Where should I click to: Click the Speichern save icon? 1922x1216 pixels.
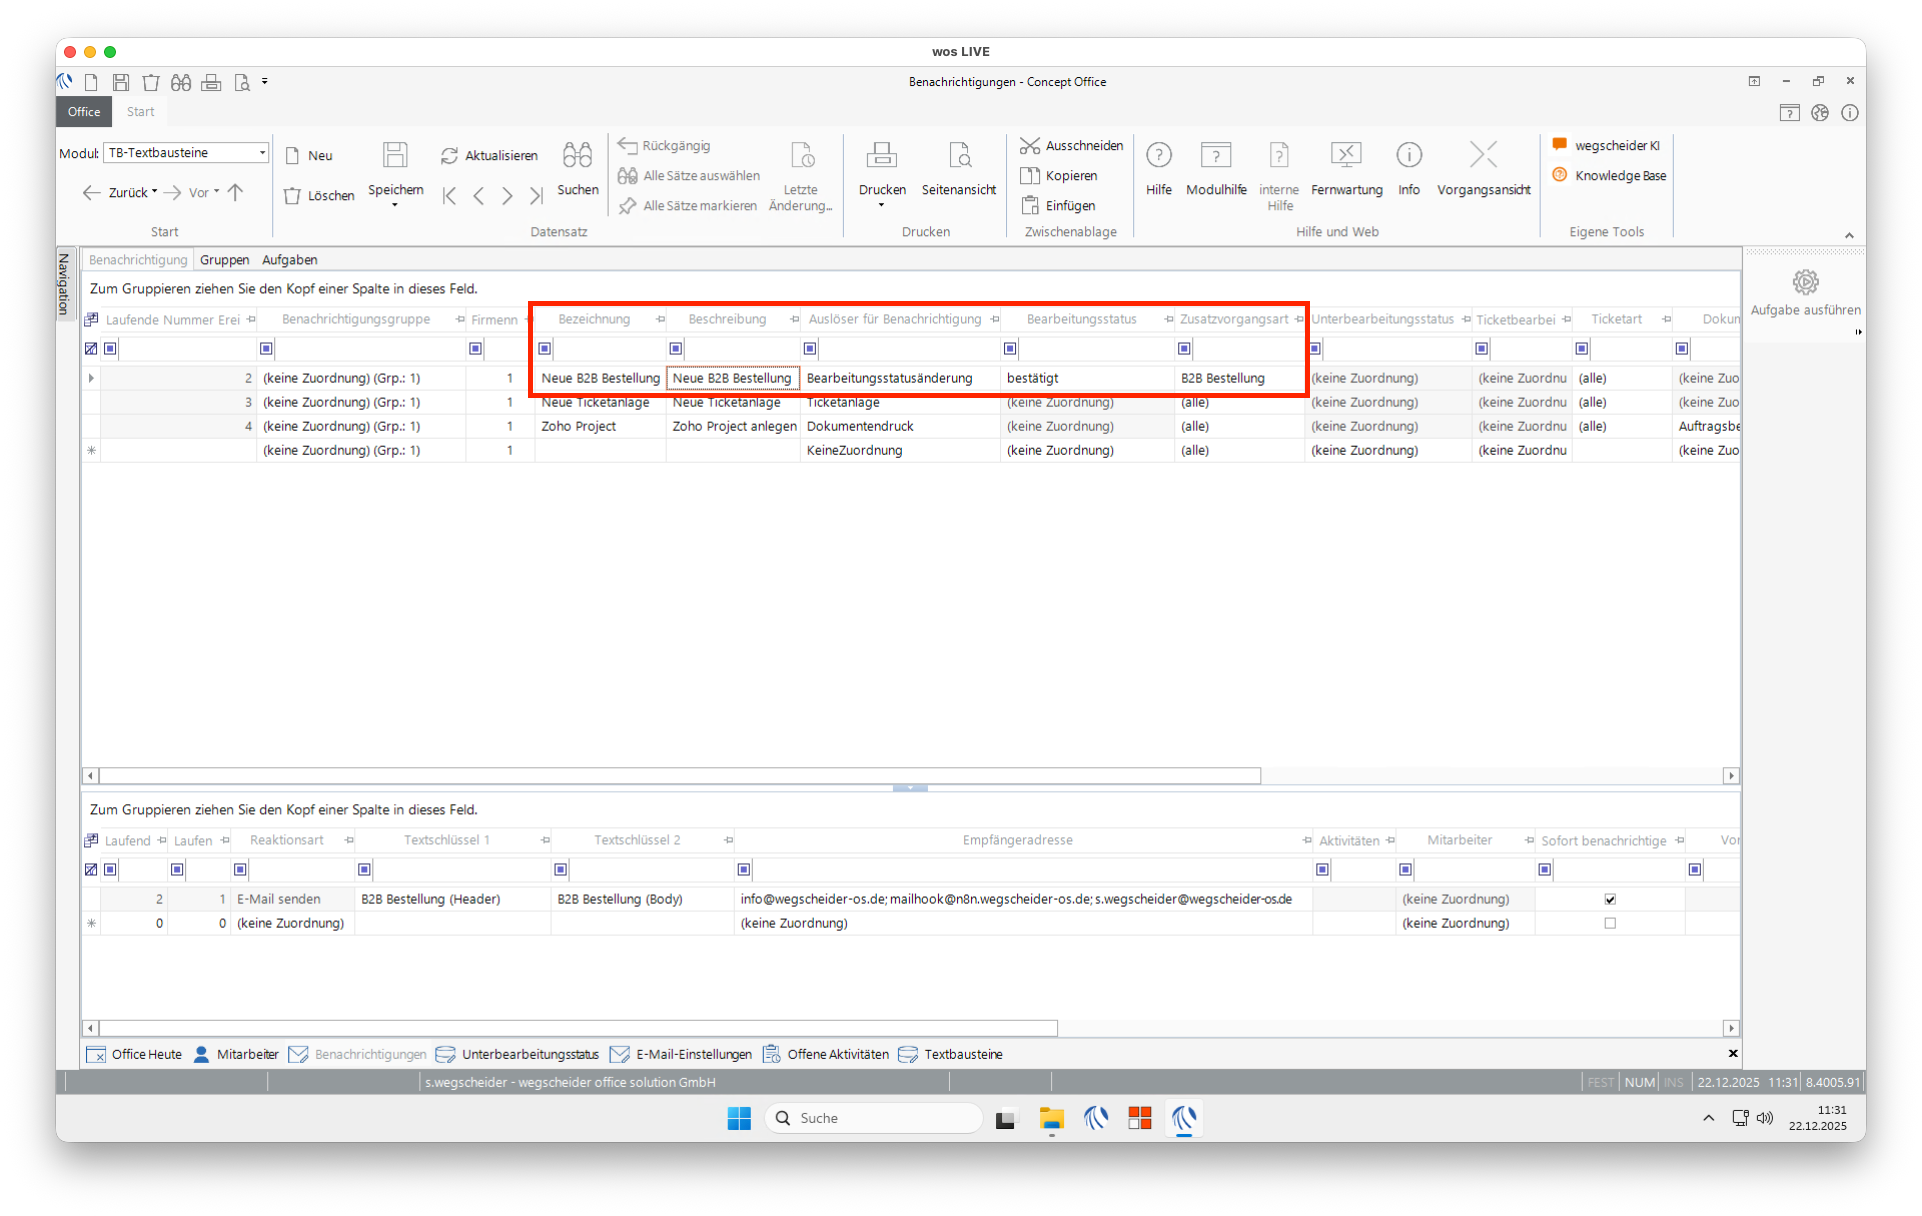tap(395, 155)
